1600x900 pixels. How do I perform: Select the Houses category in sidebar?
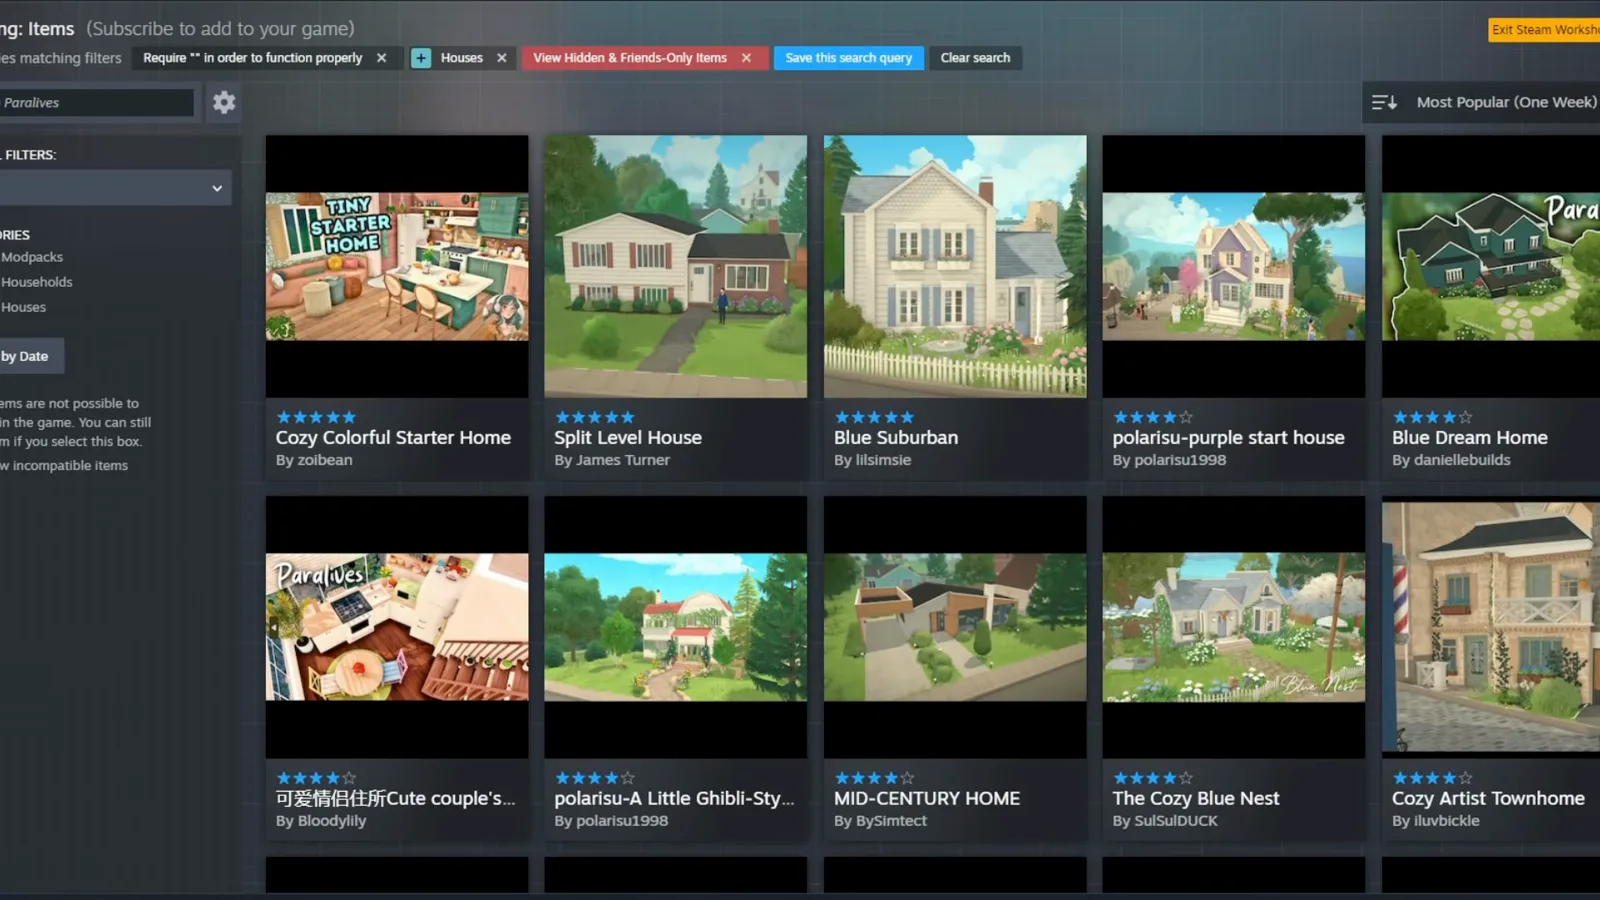pyautogui.click(x=24, y=307)
